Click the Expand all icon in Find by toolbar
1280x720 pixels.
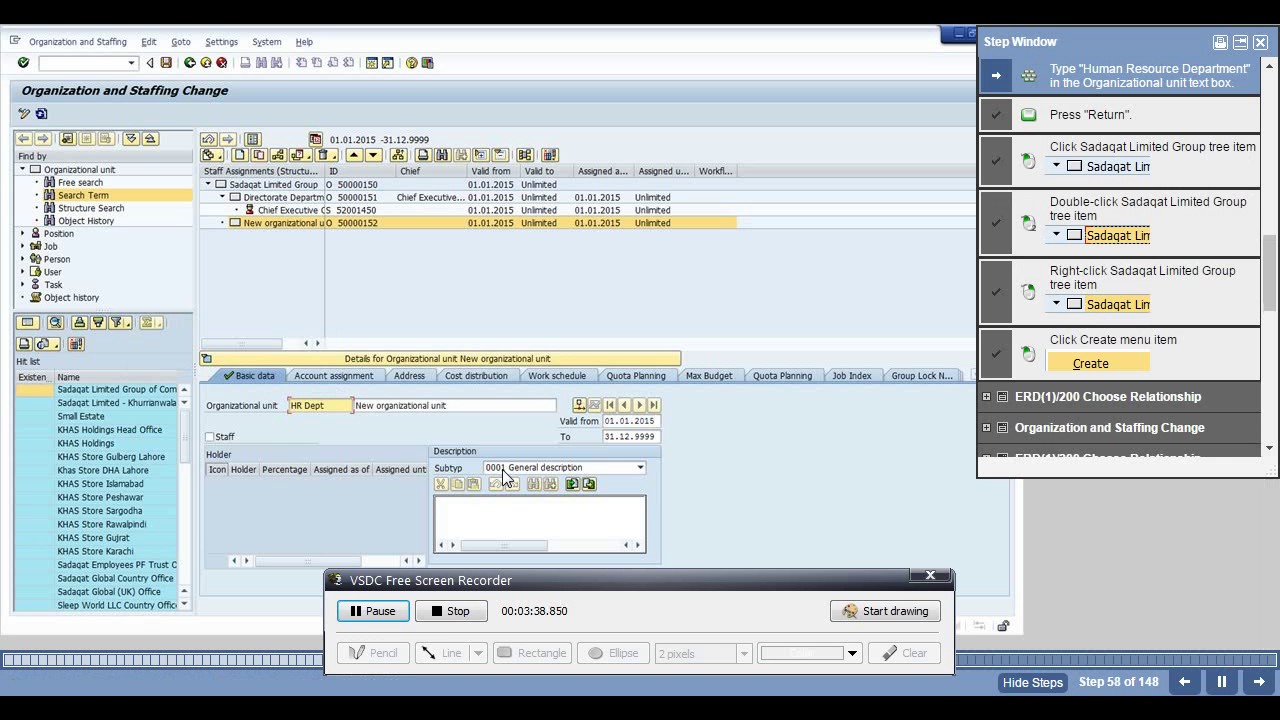tap(131, 139)
